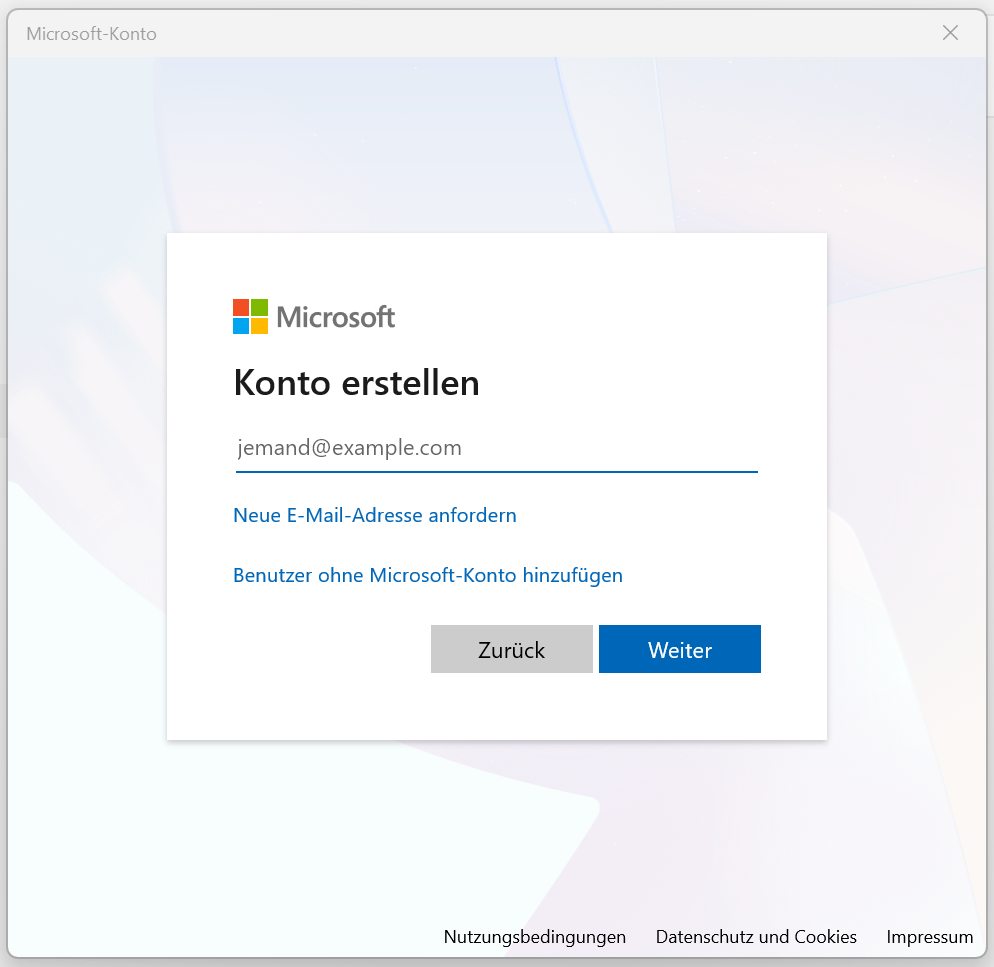
Task: Review terms via Nutzungsbedingungen footer link
Action: coord(534,936)
